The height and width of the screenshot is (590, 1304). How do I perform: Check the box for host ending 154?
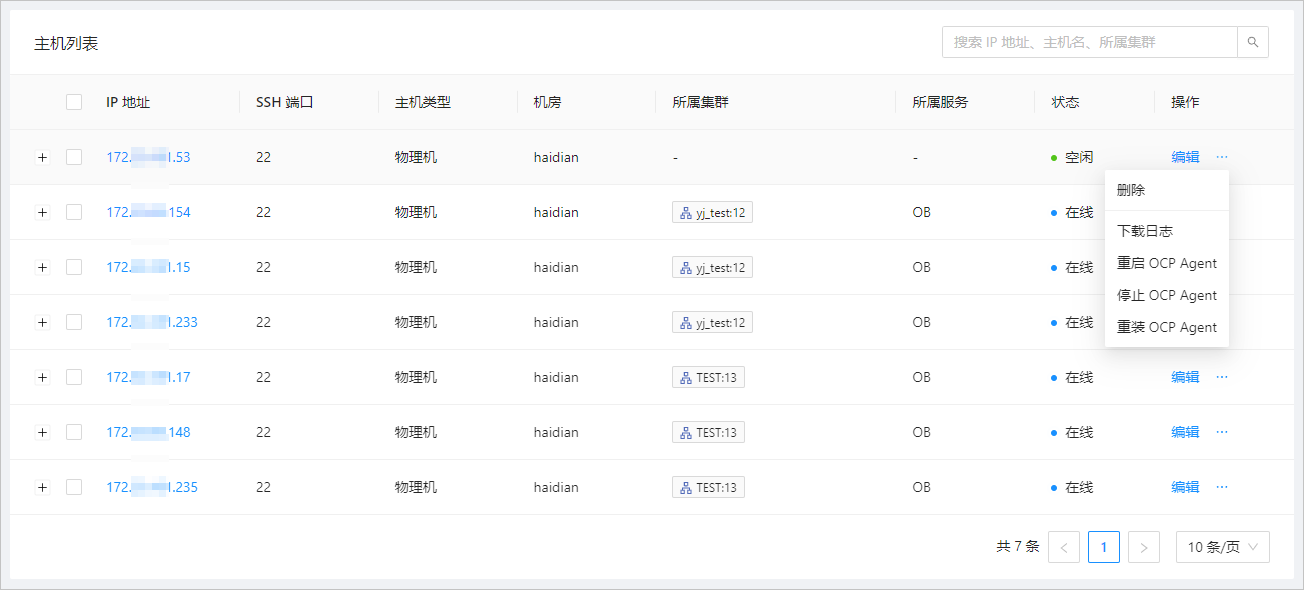pyautogui.click(x=74, y=212)
